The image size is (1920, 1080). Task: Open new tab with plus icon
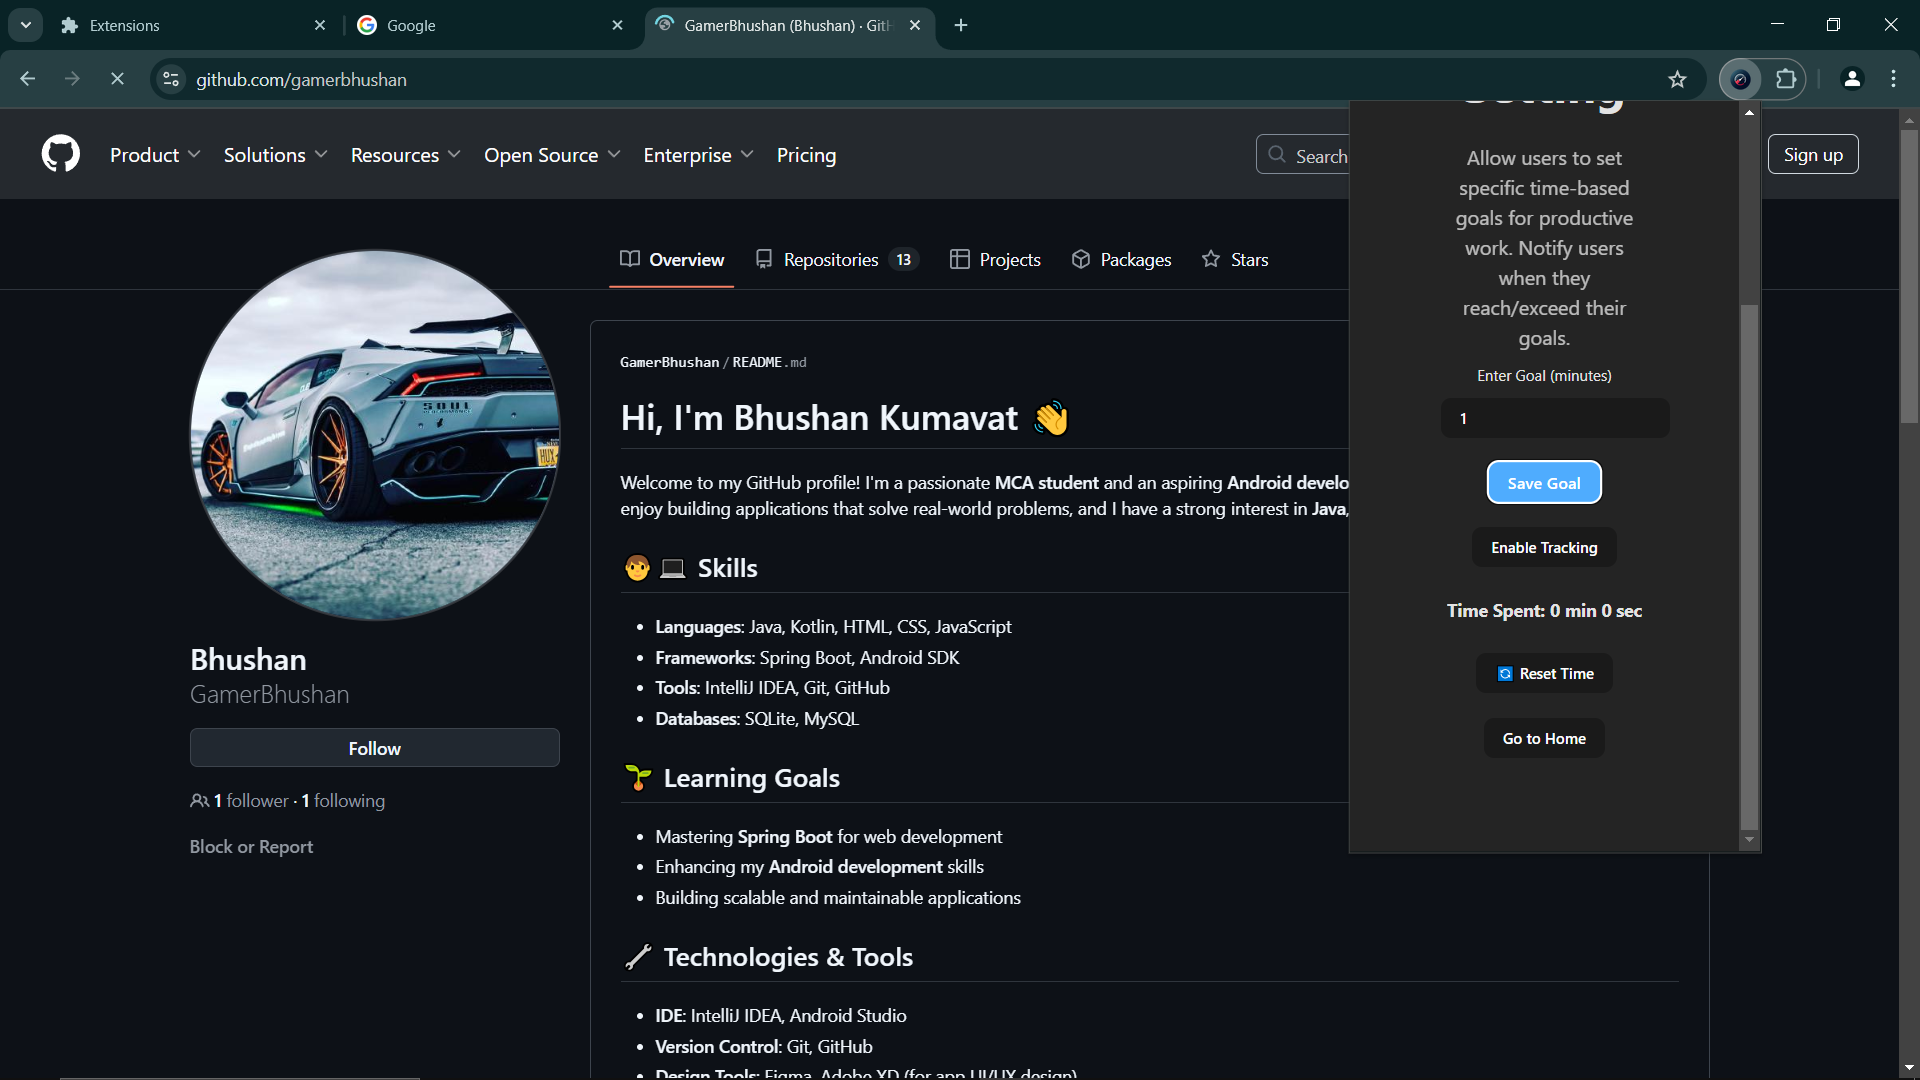(x=961, y=25)
